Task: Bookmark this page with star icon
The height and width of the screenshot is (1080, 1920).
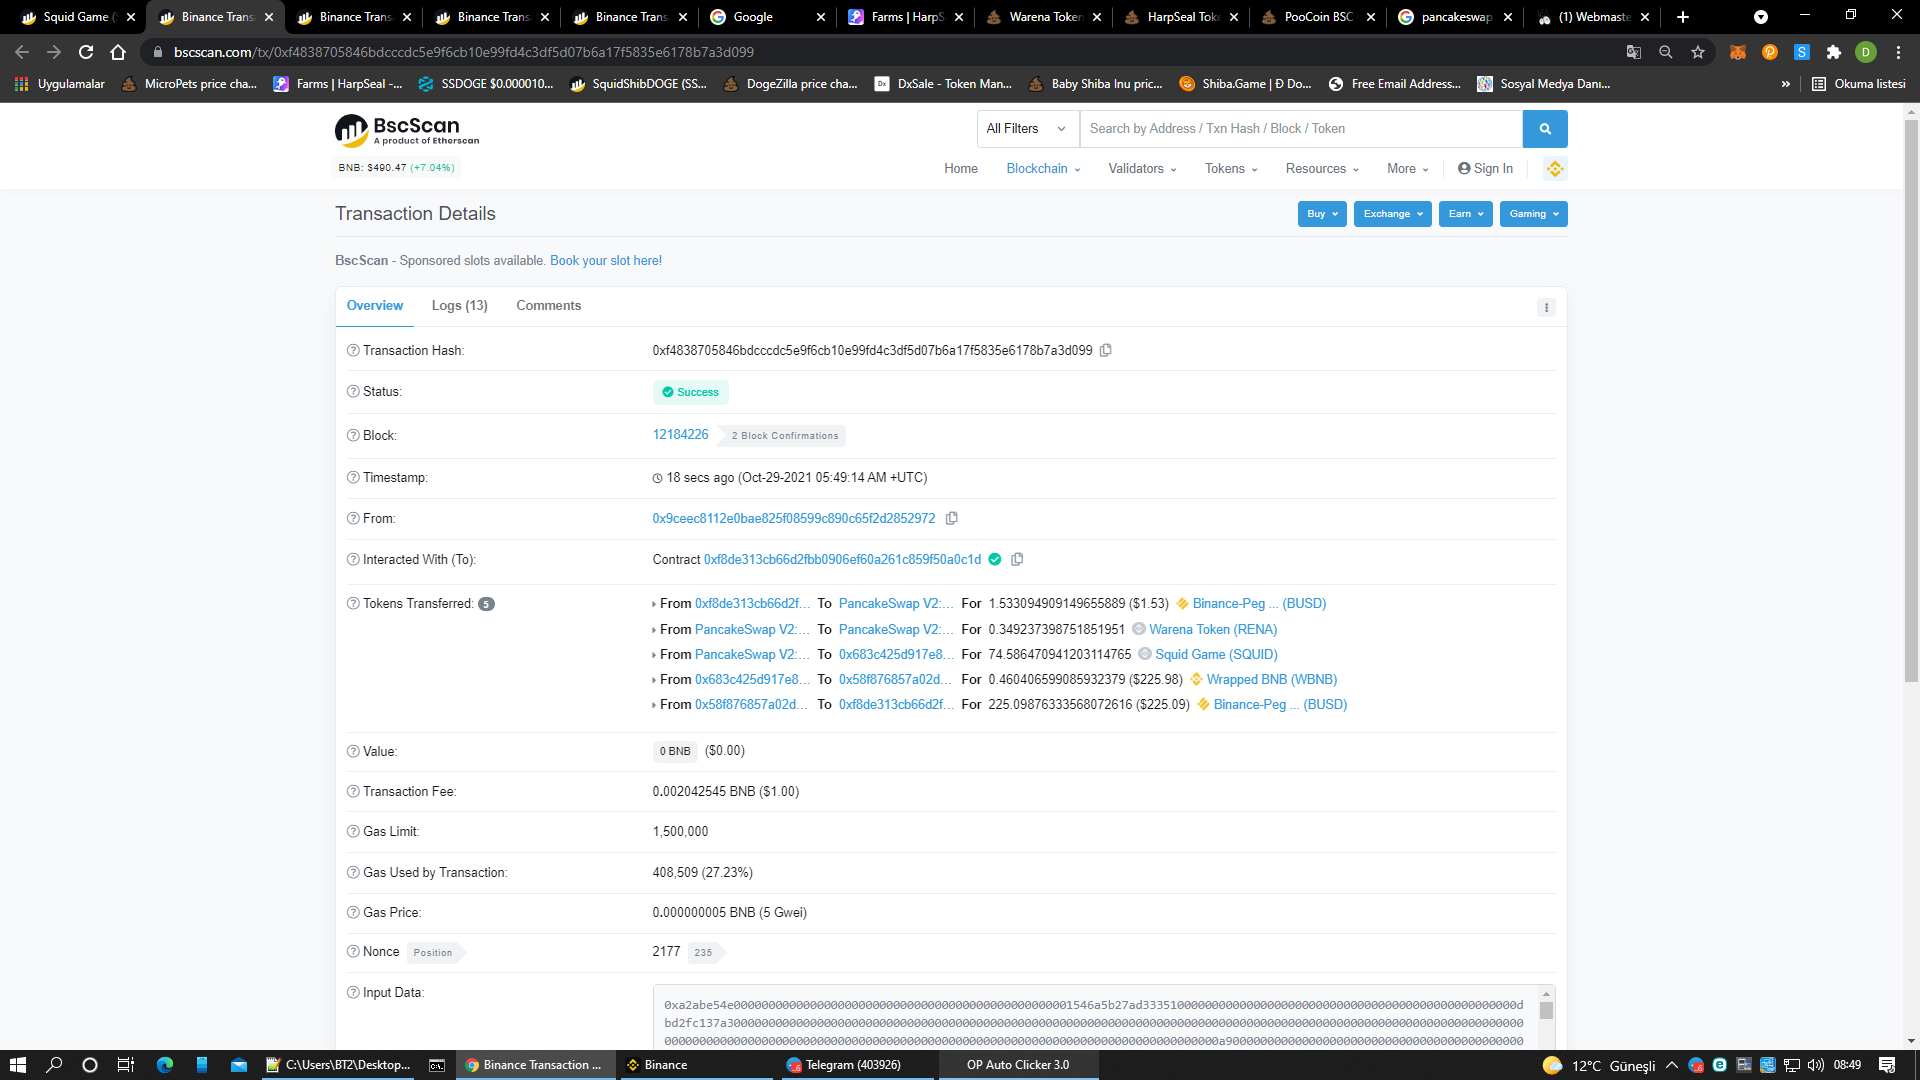Action: click(x=1698, y=52)
